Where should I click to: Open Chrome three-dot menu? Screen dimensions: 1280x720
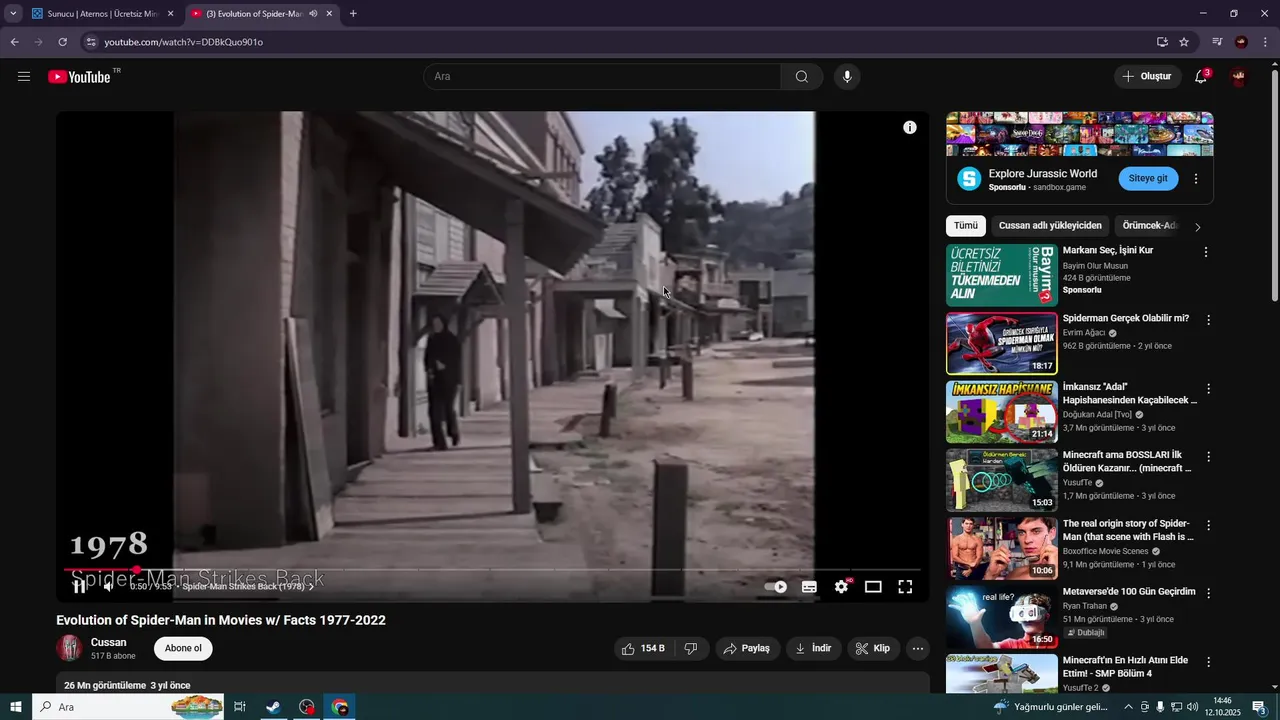coord(1265,42)
